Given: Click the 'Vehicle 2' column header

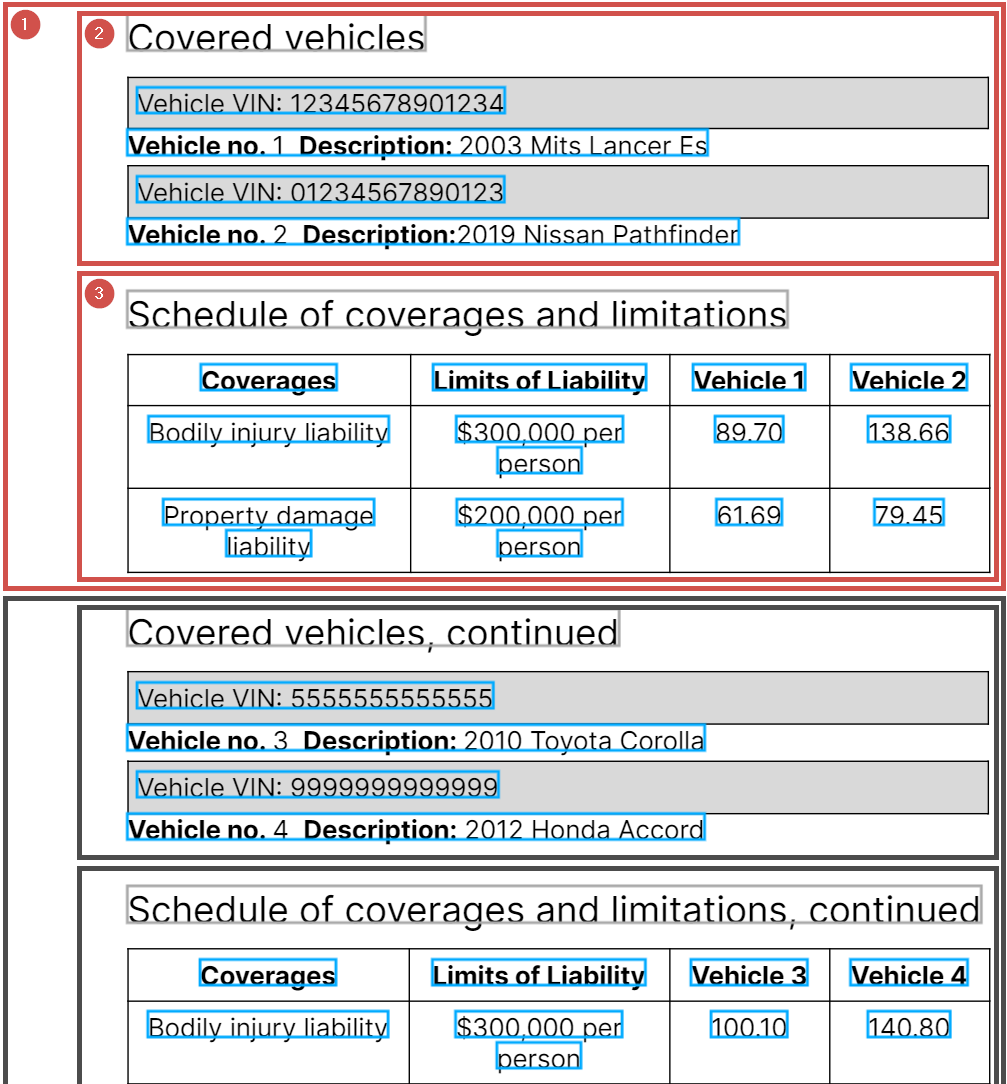Looking at the screenshot, I should [x=909, y=378].
